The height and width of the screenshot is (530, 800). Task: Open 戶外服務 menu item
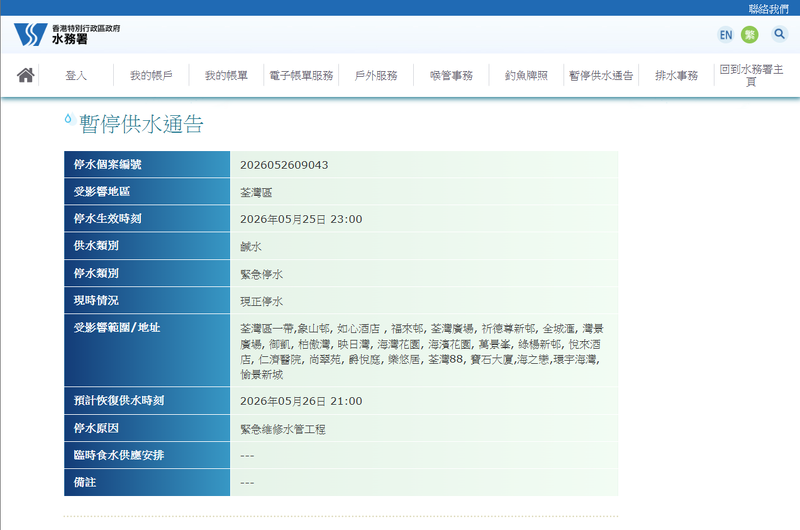(376, 75)
